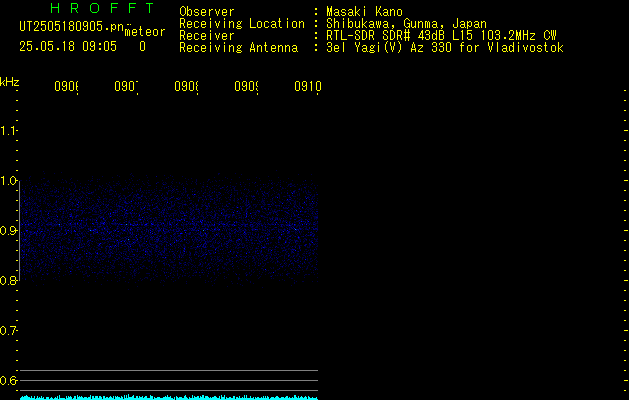Click the meteor count value 0
The height and width of the screenshot is (400, 629).
[x=142, y=47]
